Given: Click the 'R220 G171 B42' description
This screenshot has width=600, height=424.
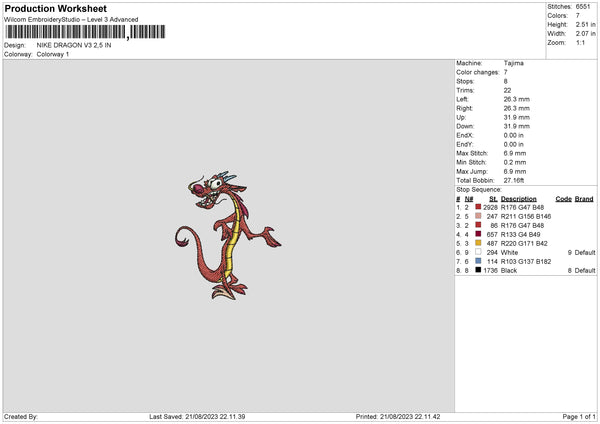Looking at the screenshot, I should click(524, 243).
